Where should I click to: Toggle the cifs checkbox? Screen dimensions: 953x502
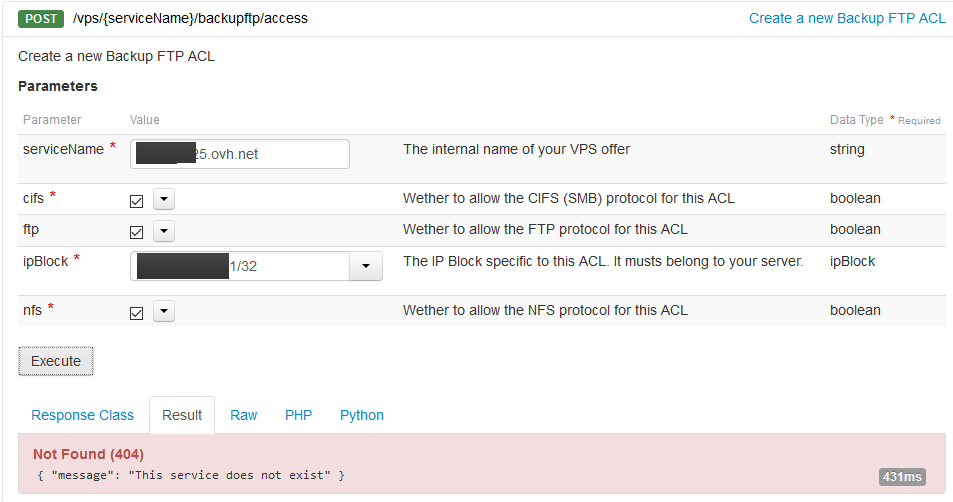click(x=137, y=200)
